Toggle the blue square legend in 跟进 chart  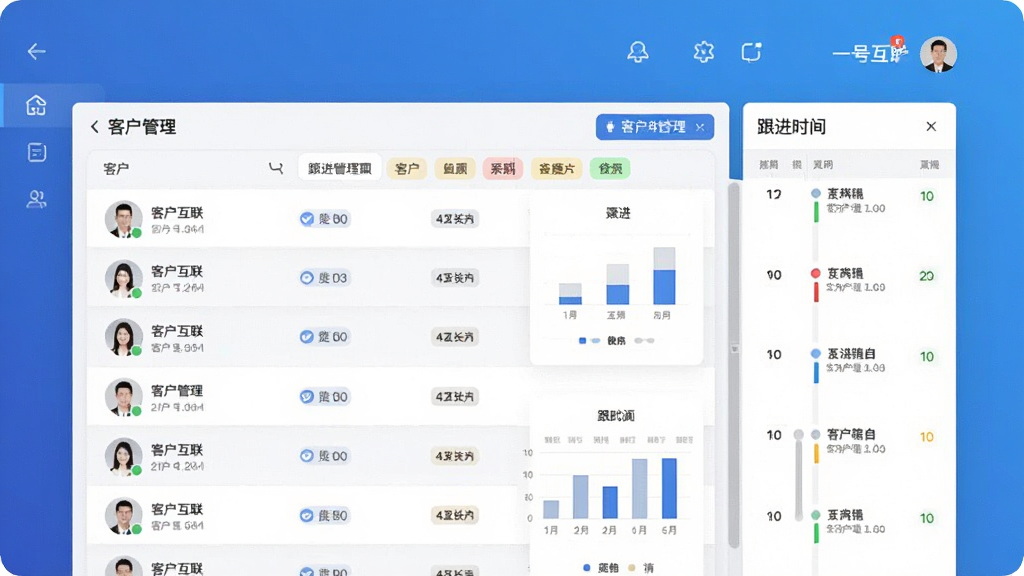pyautogui.click(x=583, y=340)
